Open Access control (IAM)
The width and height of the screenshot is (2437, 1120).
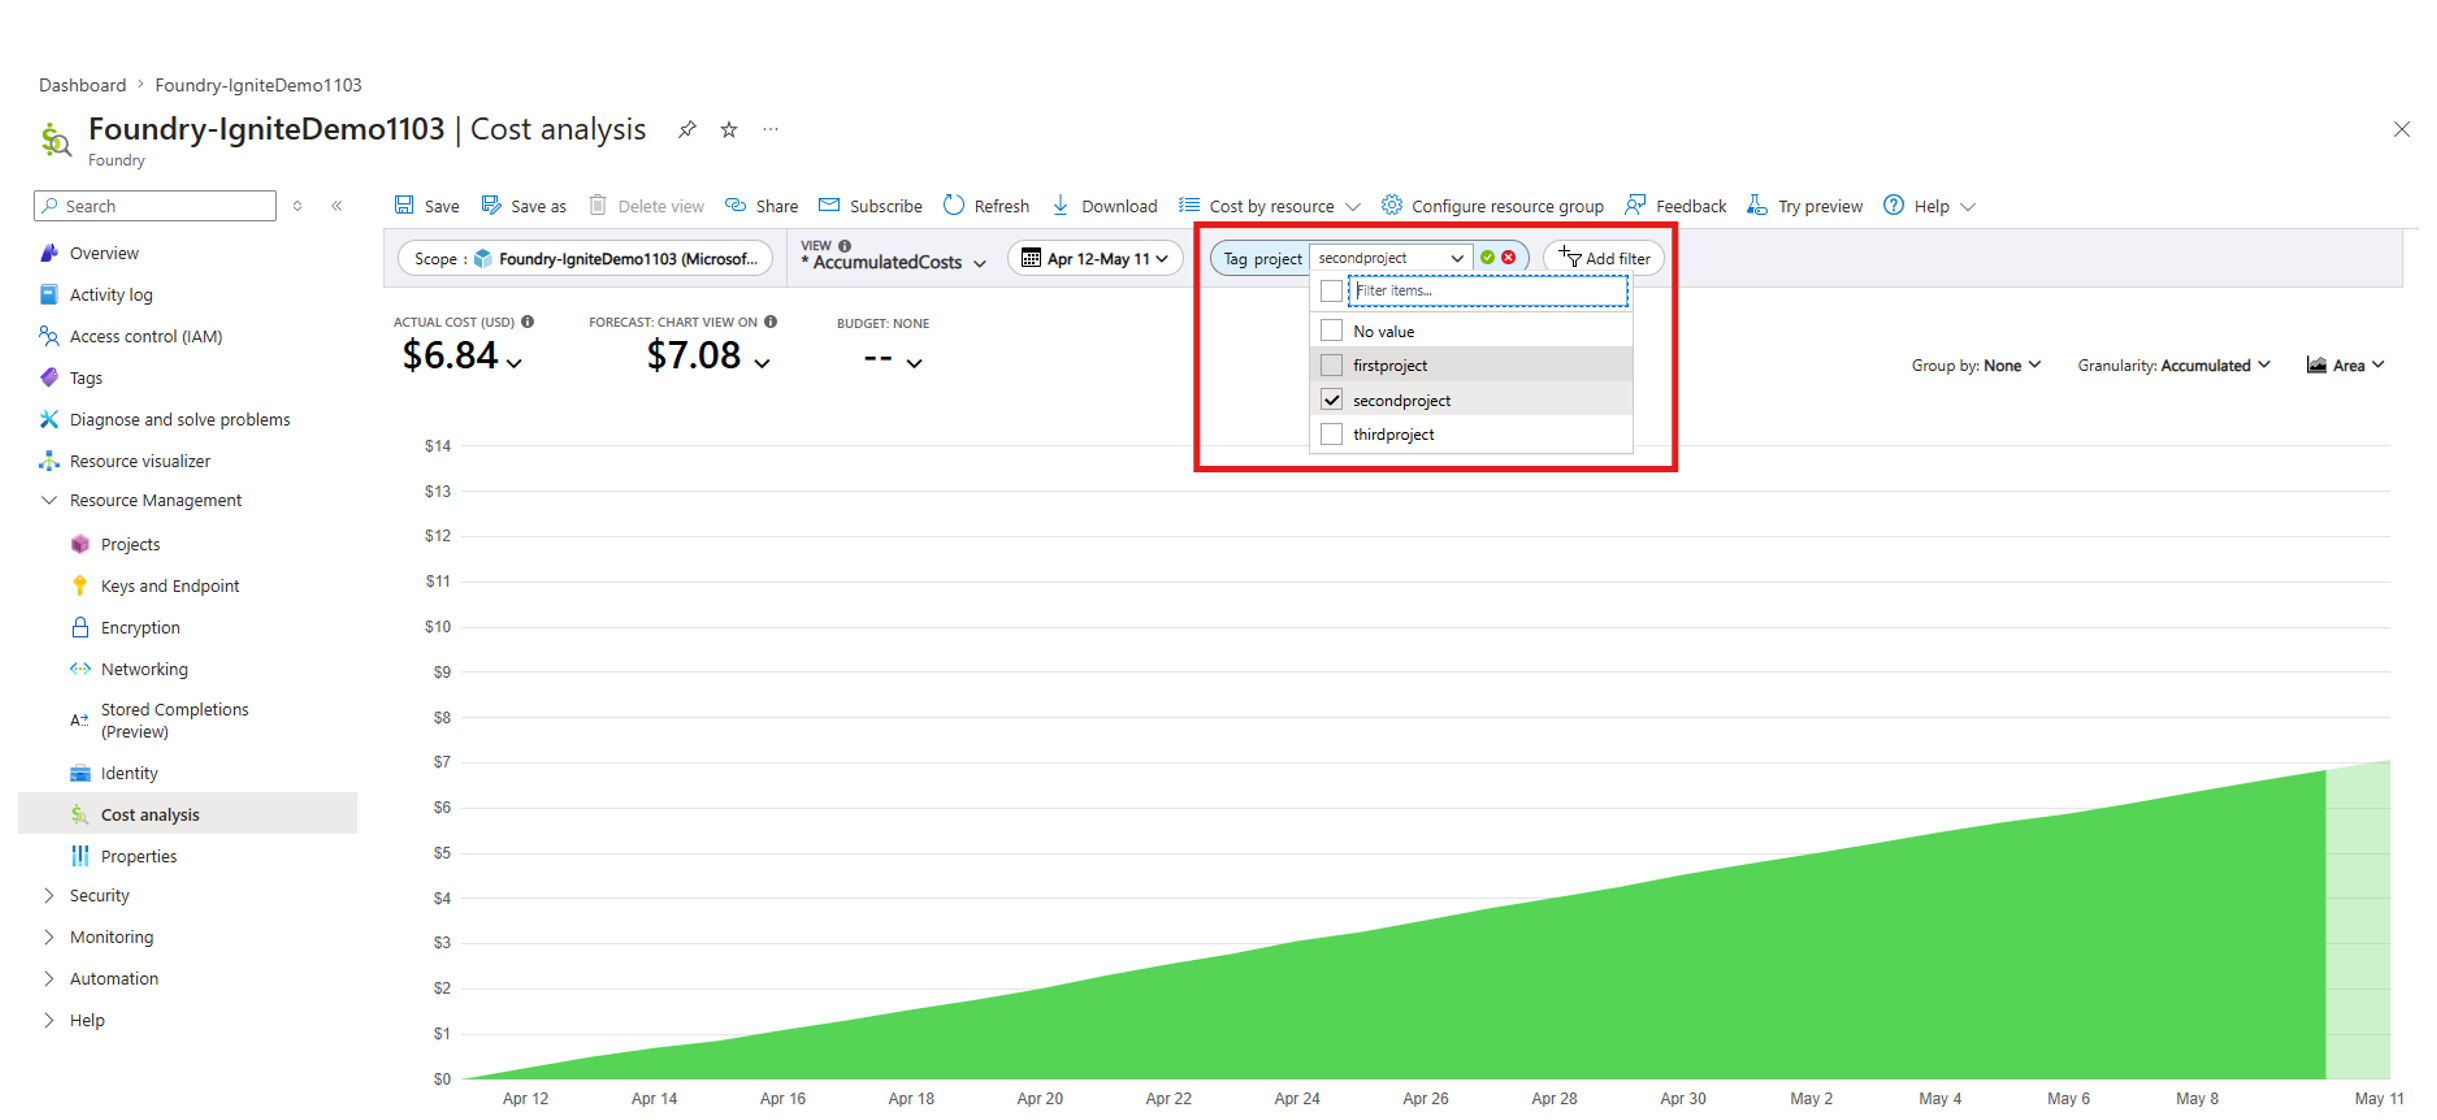(x=146, y=337)
